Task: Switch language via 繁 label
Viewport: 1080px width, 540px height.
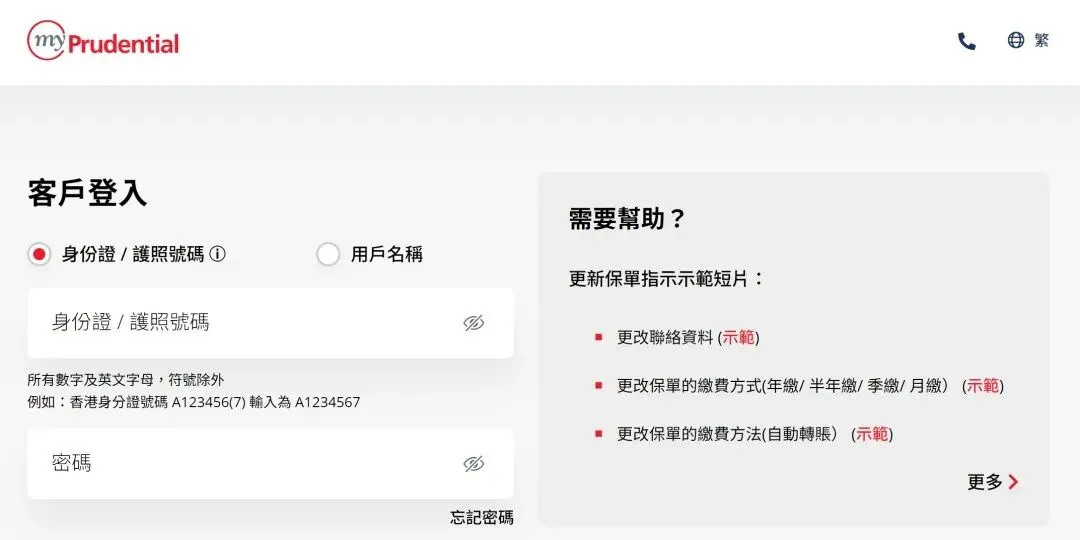Action: tap(1041, 41)
